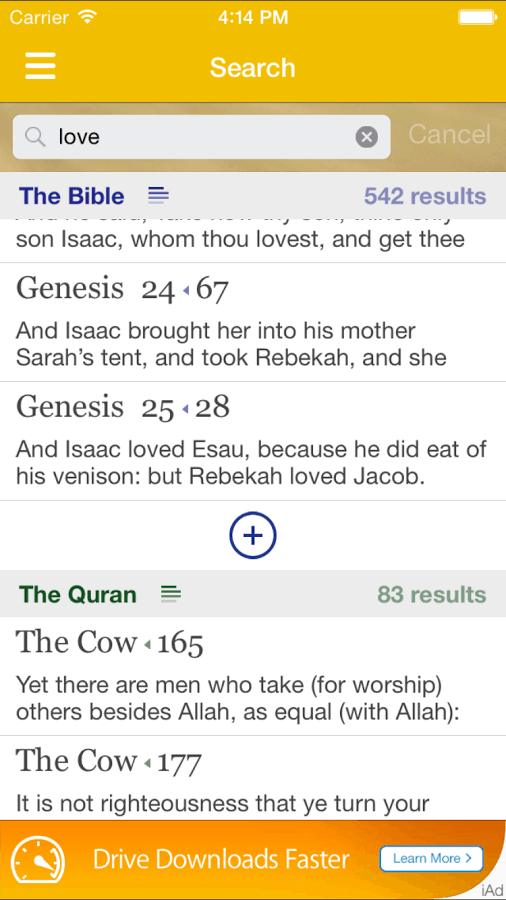The height and width of the screenshot is (900, 506).
Task: Open the hamburger menu
Action: [x=40, y=66]
